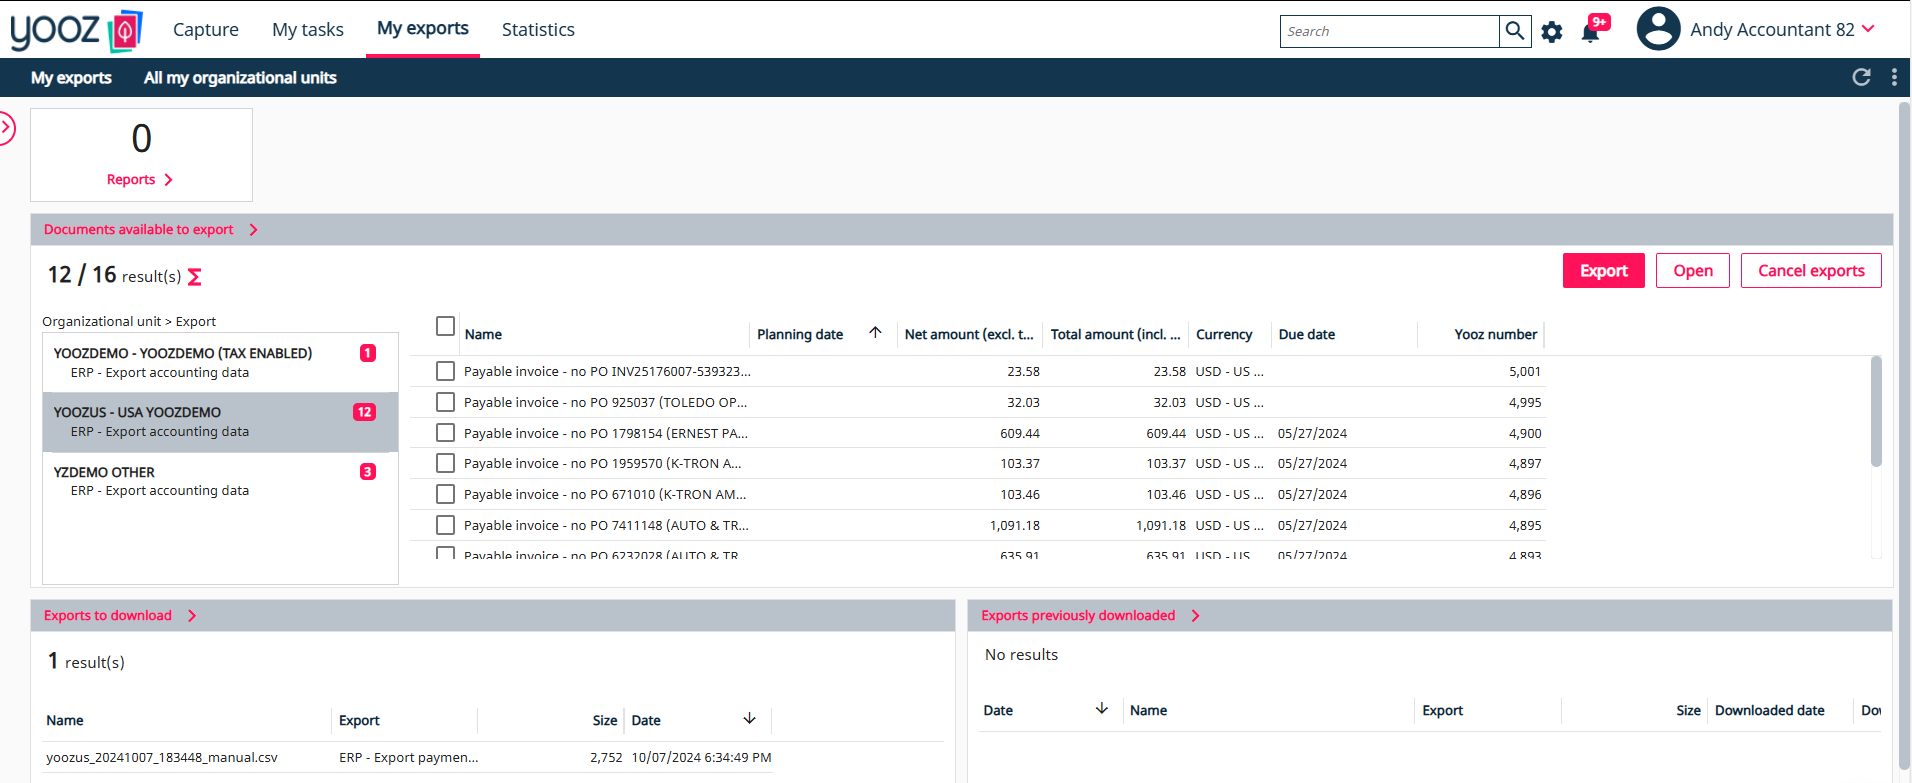Click the sigma totals icon
Image resolution: width=1912 pixels, height=783 pixels.
click(195, 277)
